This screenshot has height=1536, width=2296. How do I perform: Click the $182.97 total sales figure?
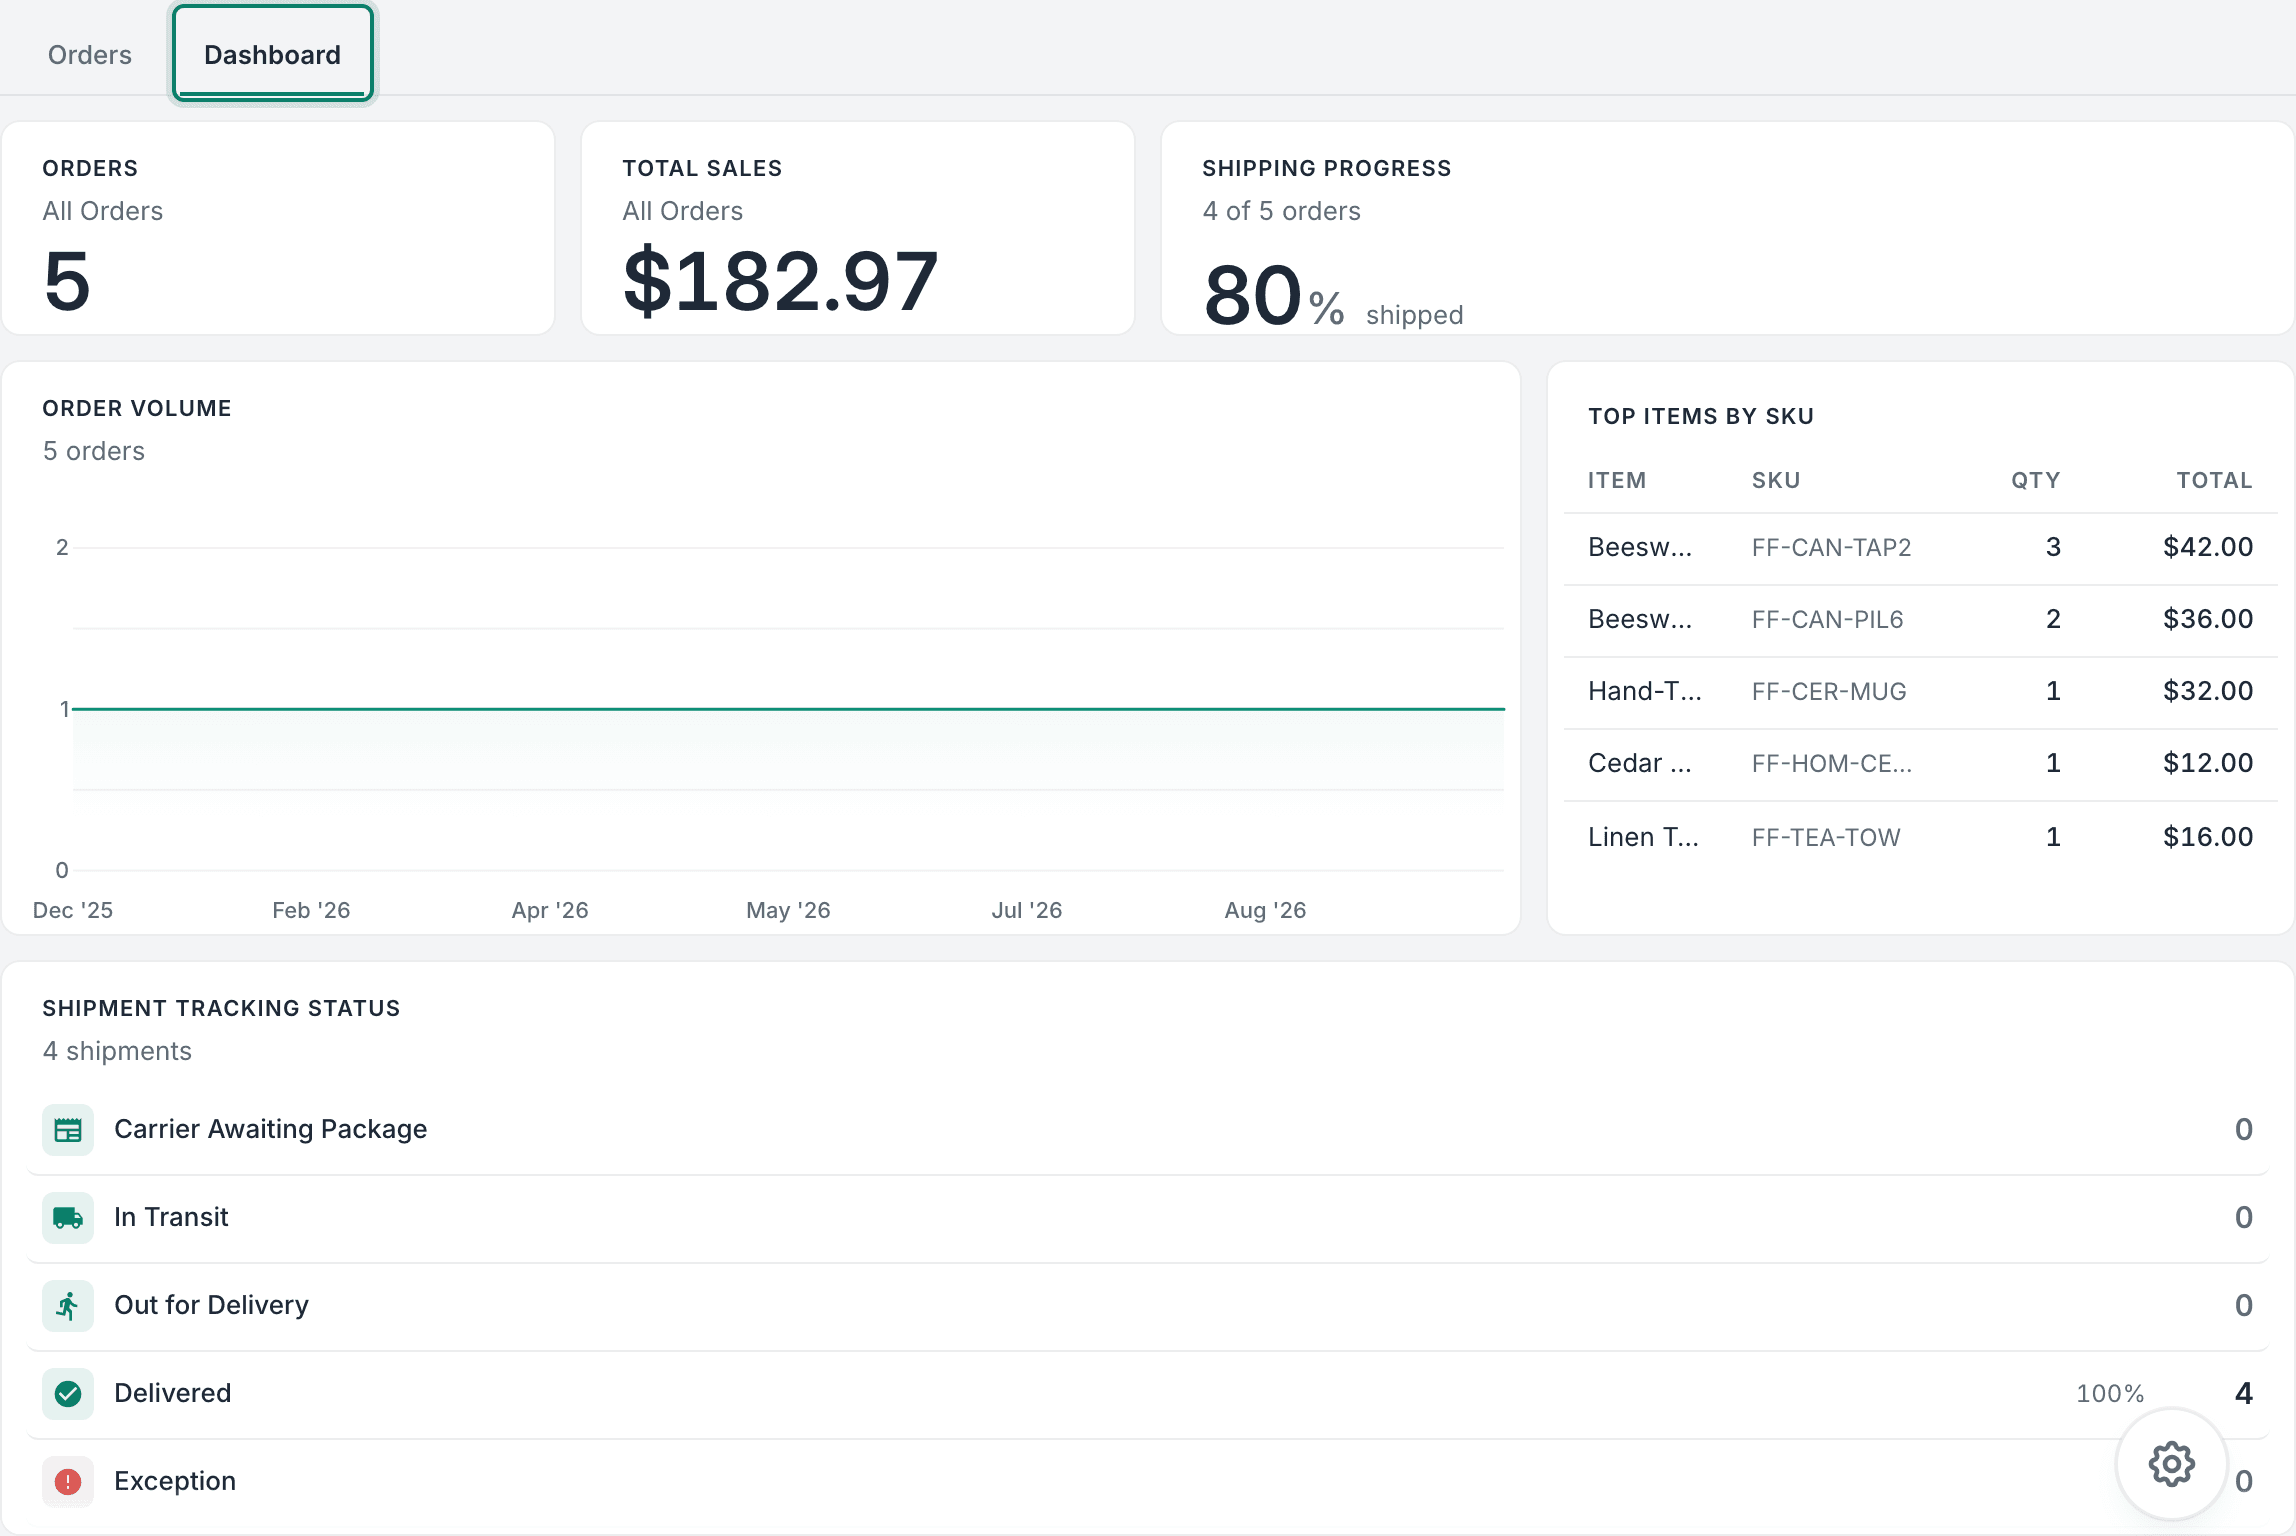click(x=780, y=281)
